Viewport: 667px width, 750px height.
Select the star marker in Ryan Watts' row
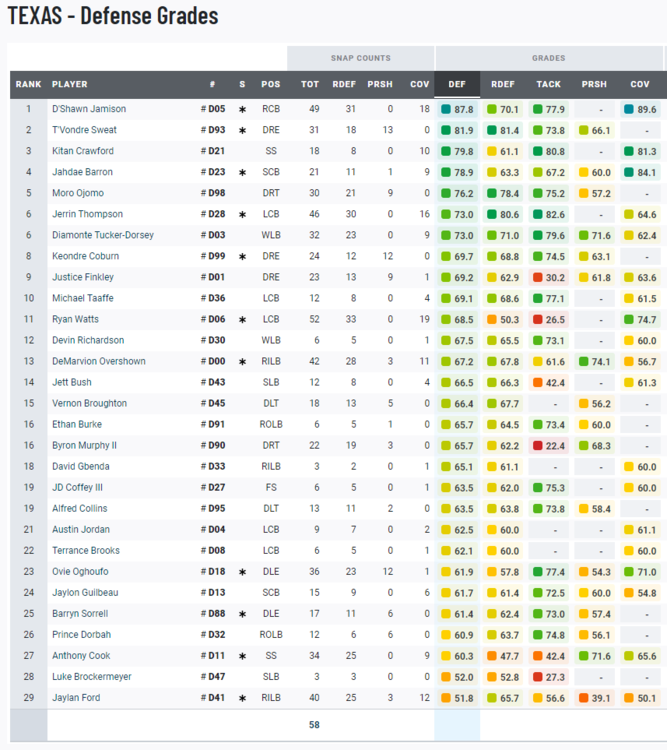point(242,319)
